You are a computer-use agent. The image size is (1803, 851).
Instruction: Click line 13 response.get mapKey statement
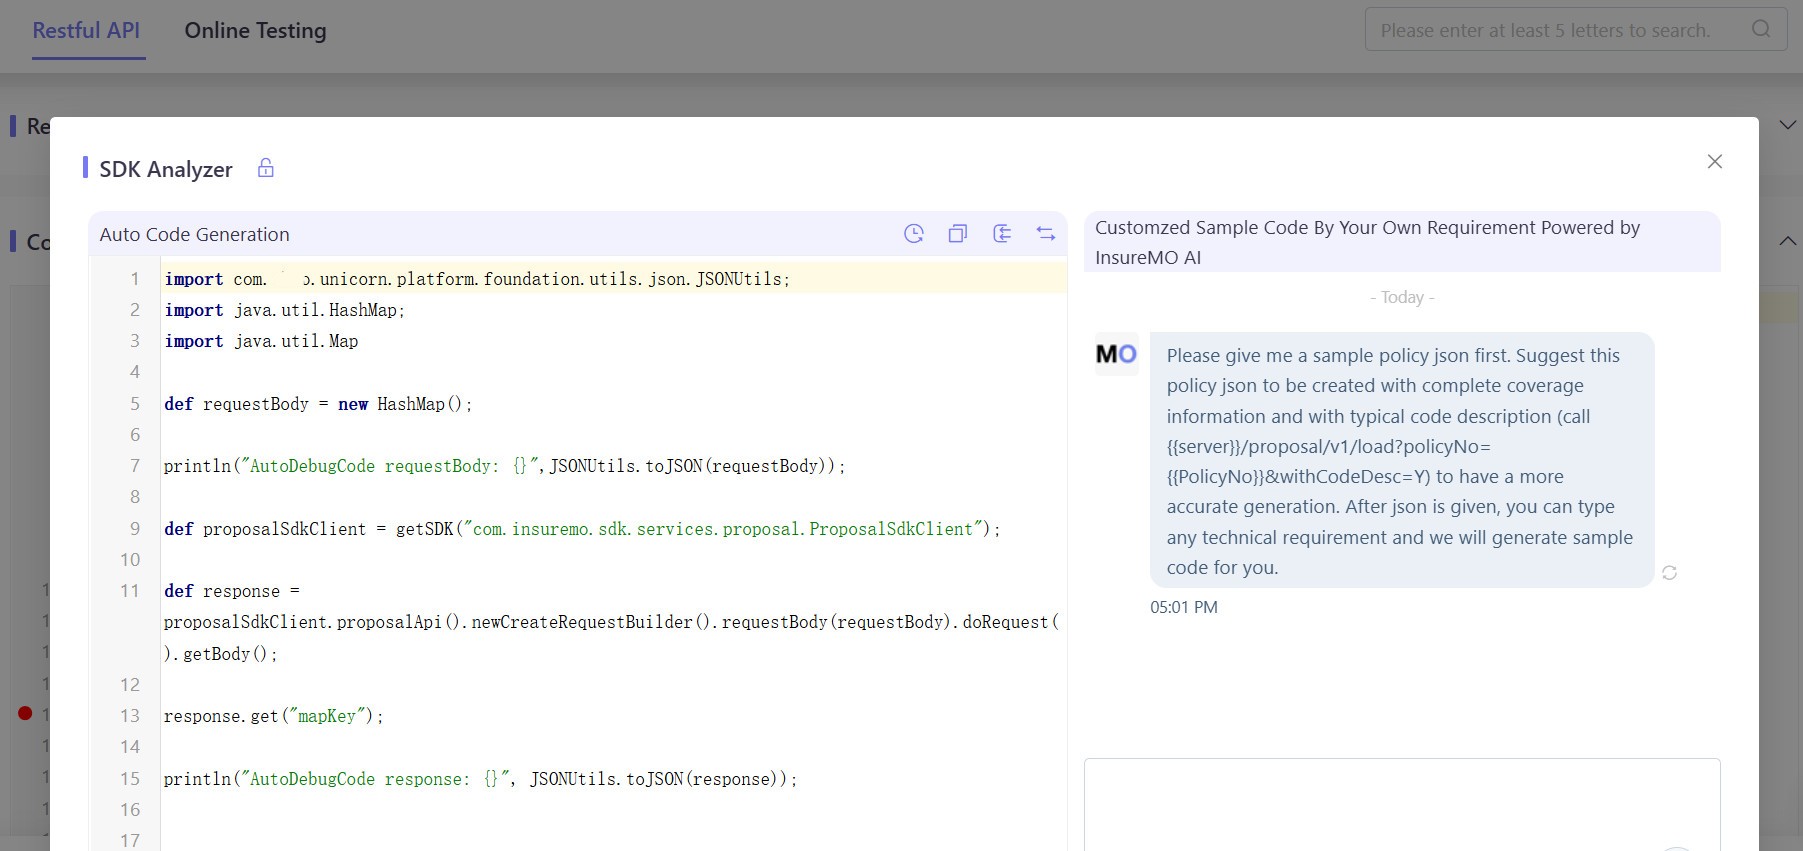(274, 716)
